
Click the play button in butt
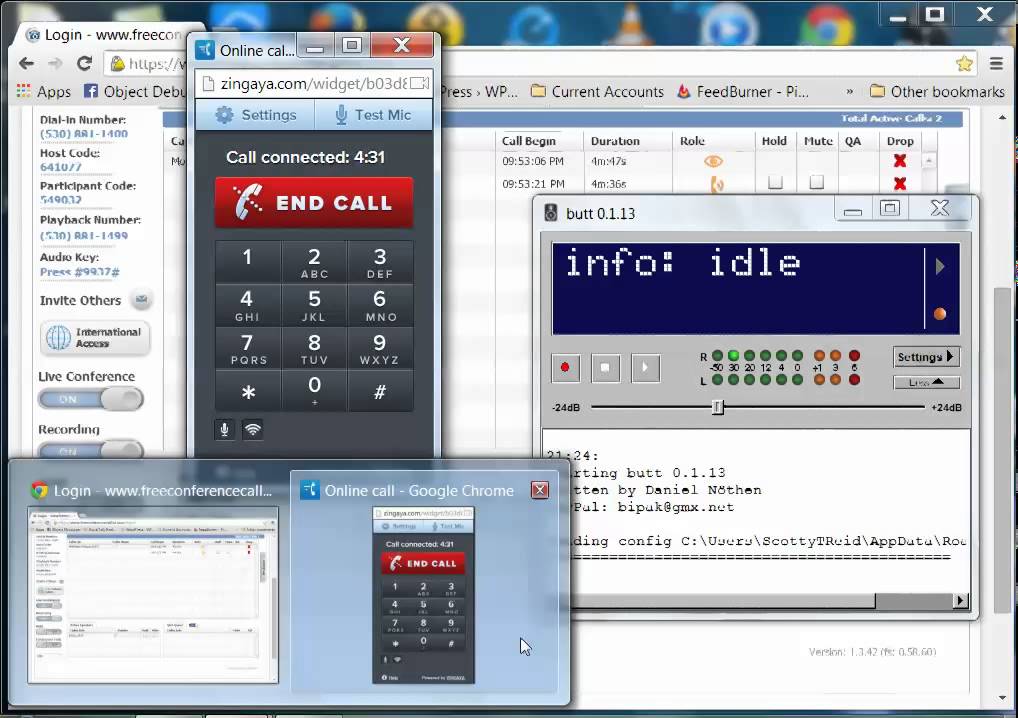(645, 367)
